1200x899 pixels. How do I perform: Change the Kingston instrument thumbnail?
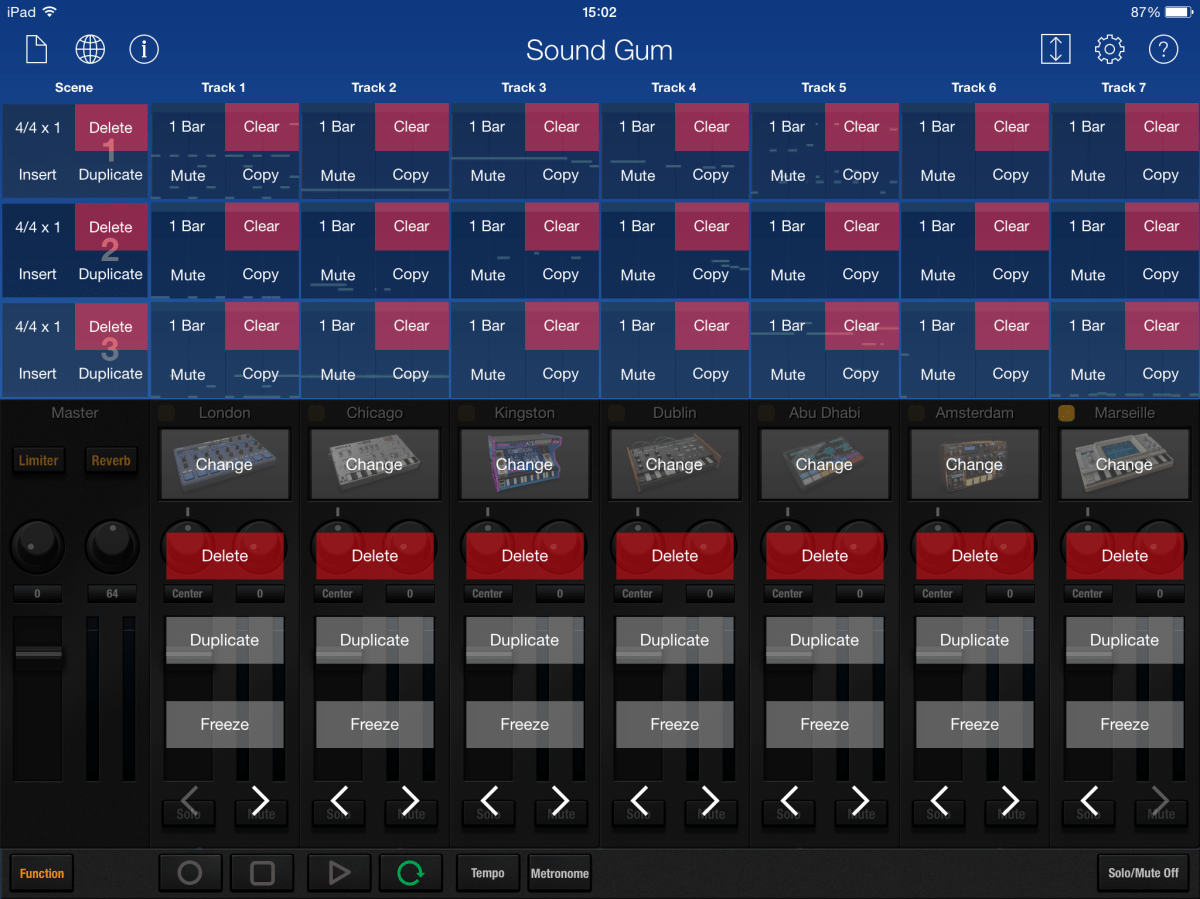[x=524, y=465]
